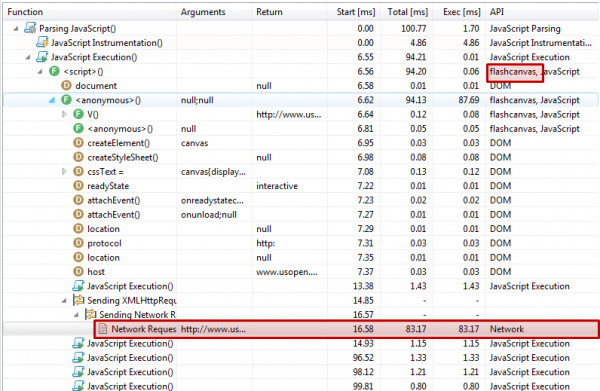This screenshot has width=600, height=391.
Task: Click the D icon beside document
Action: (x=67, y=85)
